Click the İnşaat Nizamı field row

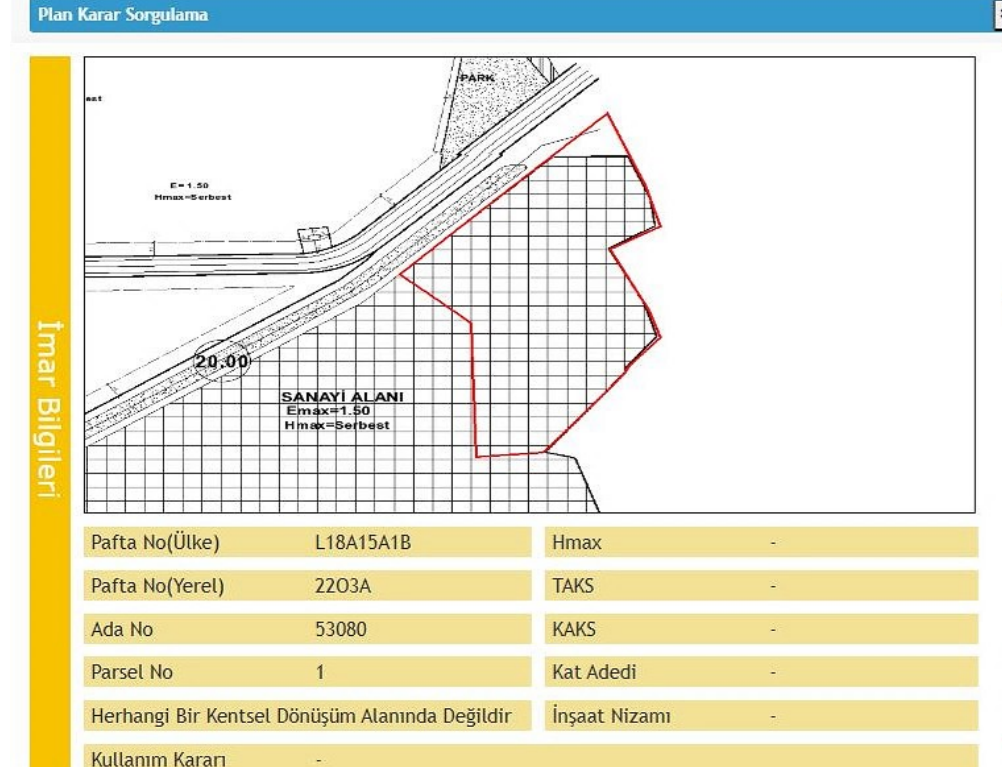tap(761, 716)
